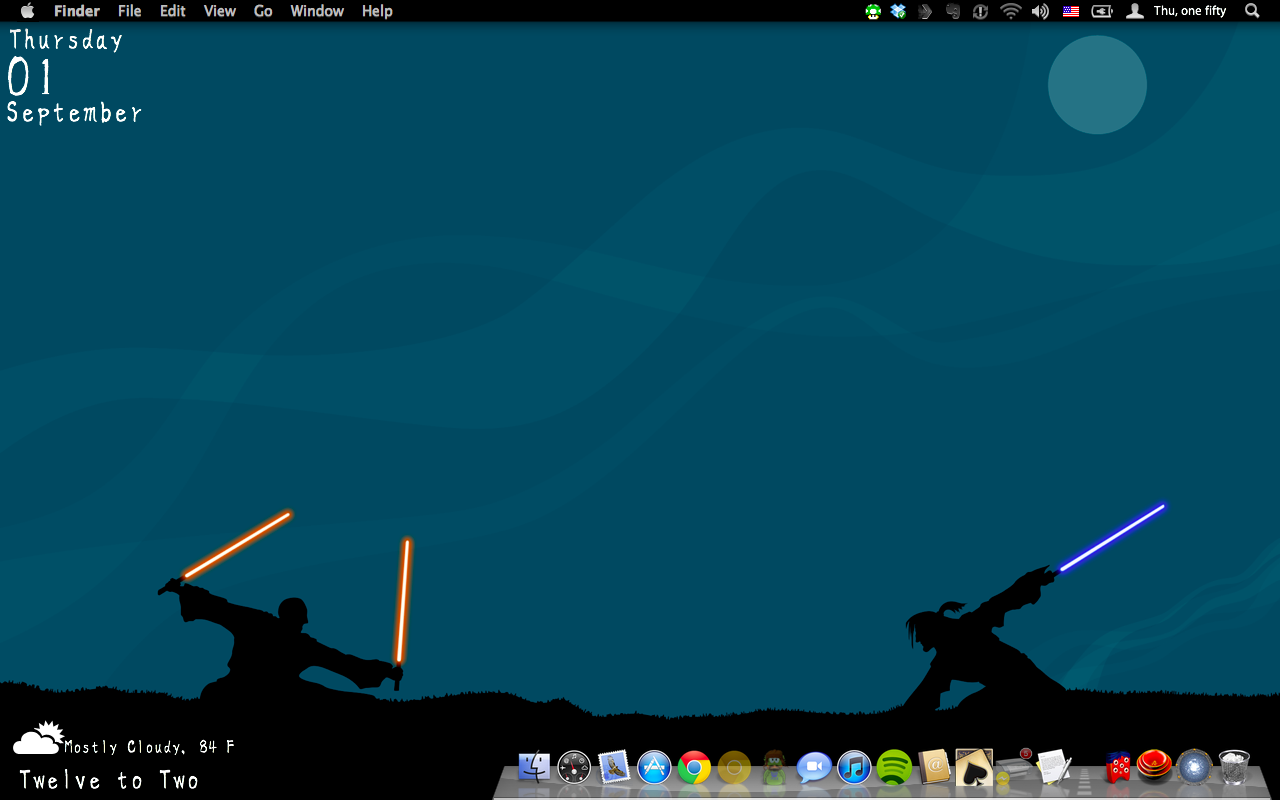Image resolution: width=1280 pixels, height=800 pixels.
Task: Open Address Book from the Dock
Action: [934, 768]
